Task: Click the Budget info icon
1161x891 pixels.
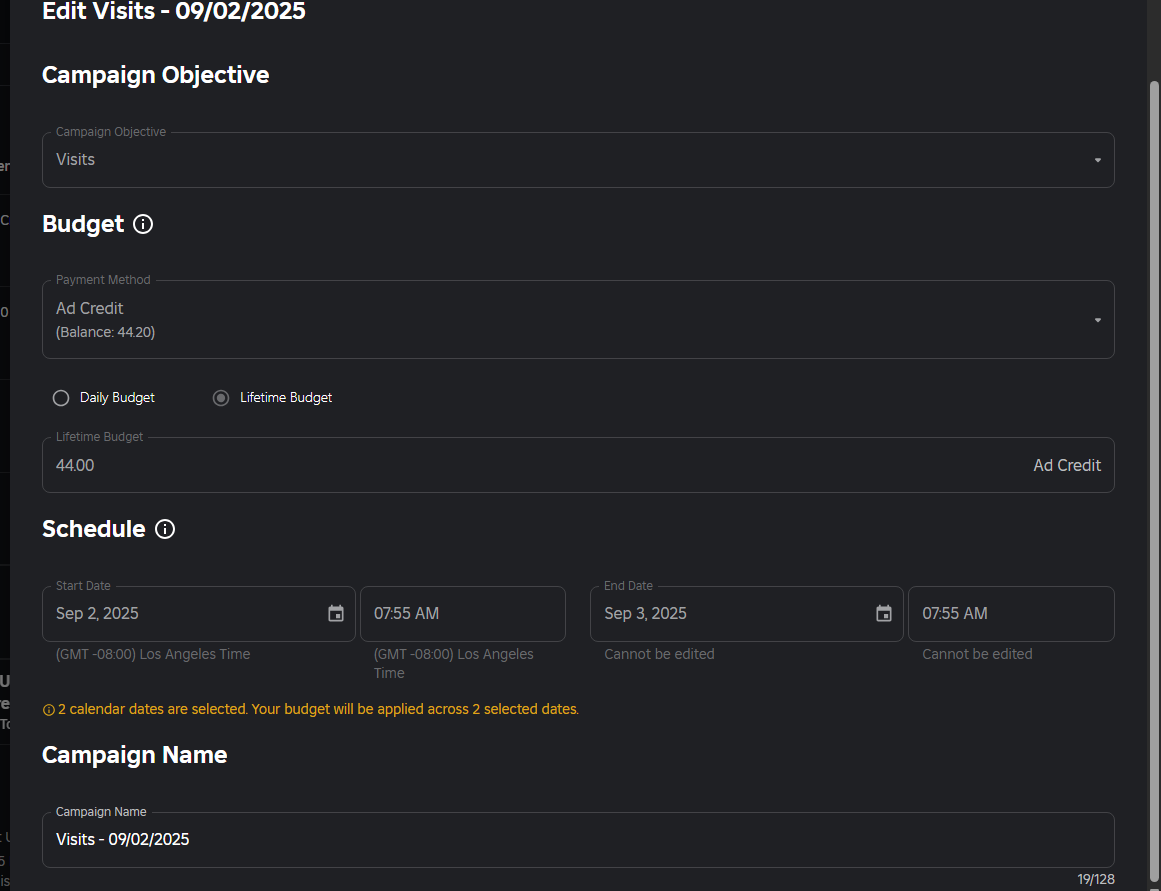Action: coord(143,224)
